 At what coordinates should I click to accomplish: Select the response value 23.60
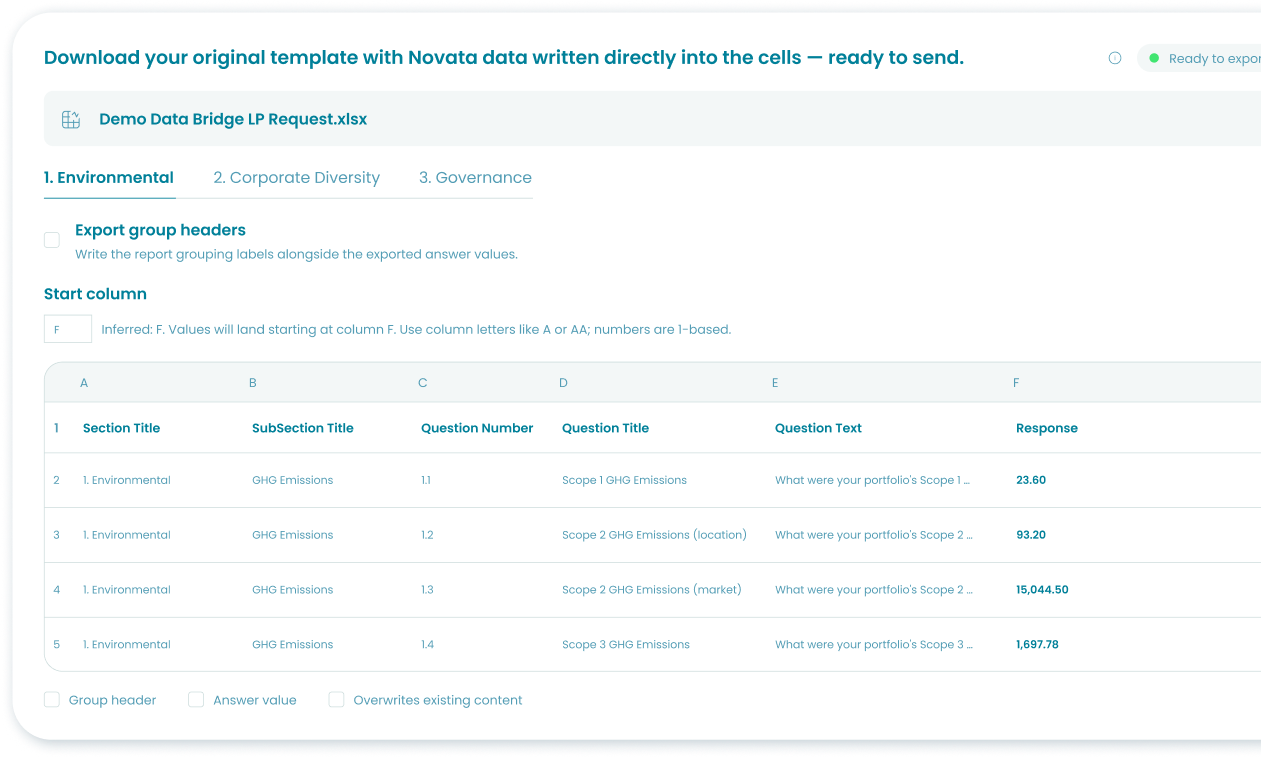pyautogui.click(x=1031, y=480)
